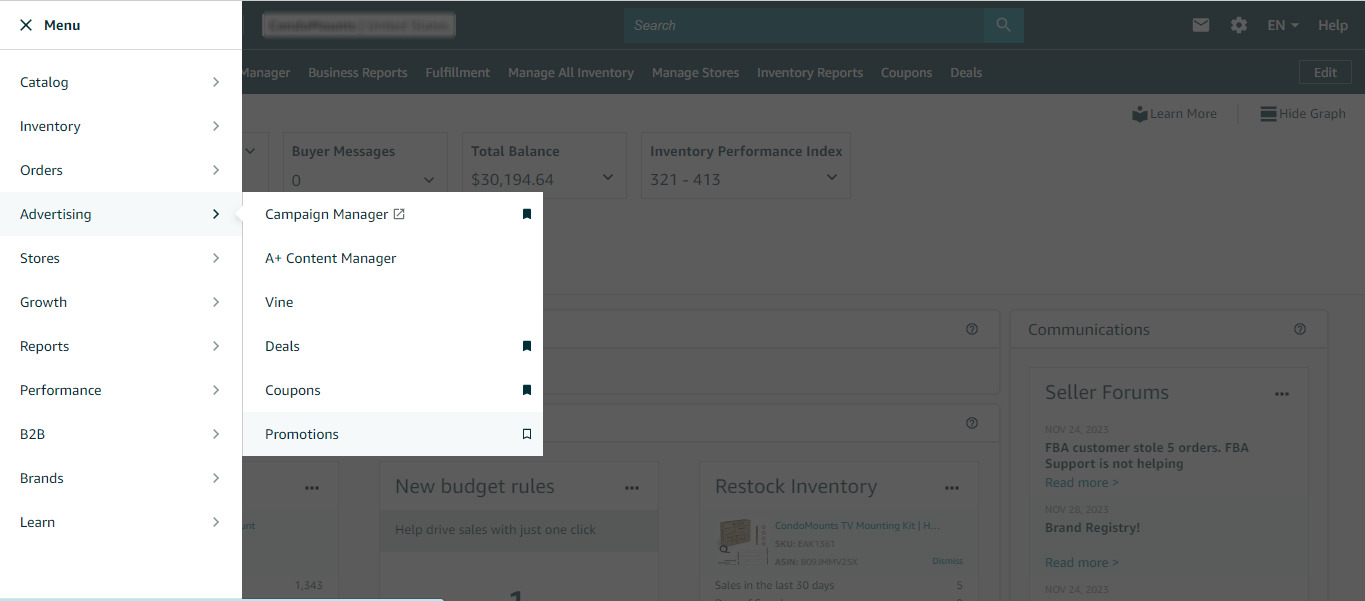Toggle the bookmark next to Promotions
The image size is (1365, 601).
click(526, 433)
